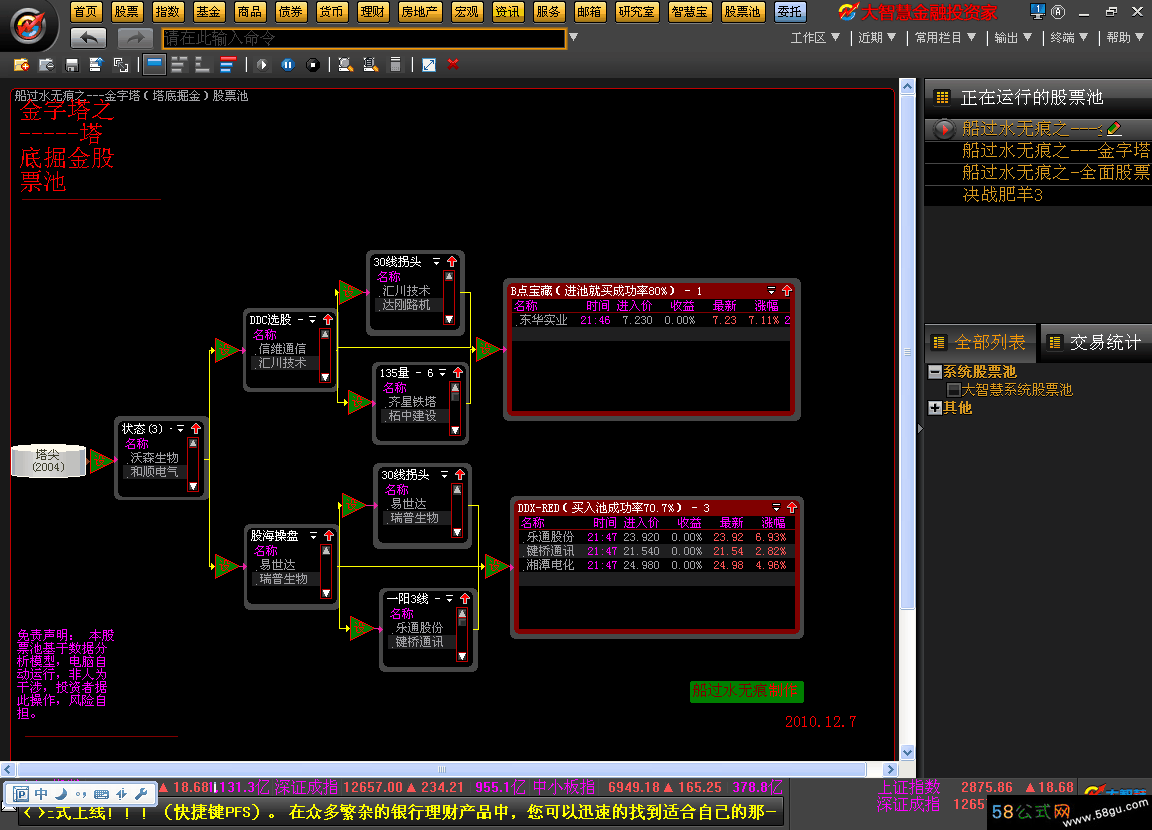
Task: Click the play run icon in toolbar
Action: (x=262, y=65)
